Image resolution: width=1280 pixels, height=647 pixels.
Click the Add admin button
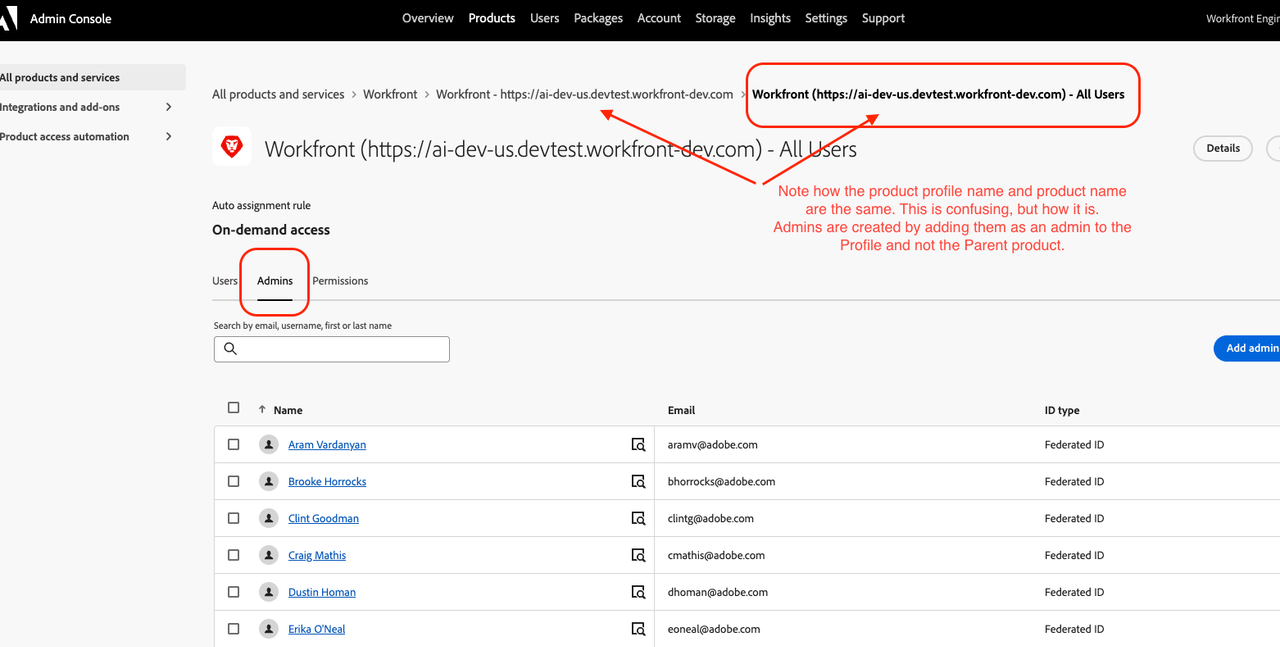coord(1250,348)
